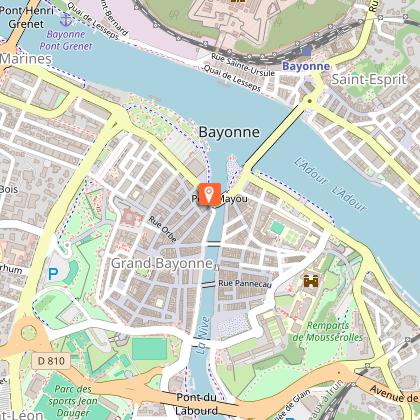The image size is (420, 420).
Task: Click the Rue Pannecau street label
Action: pos(245,284)
